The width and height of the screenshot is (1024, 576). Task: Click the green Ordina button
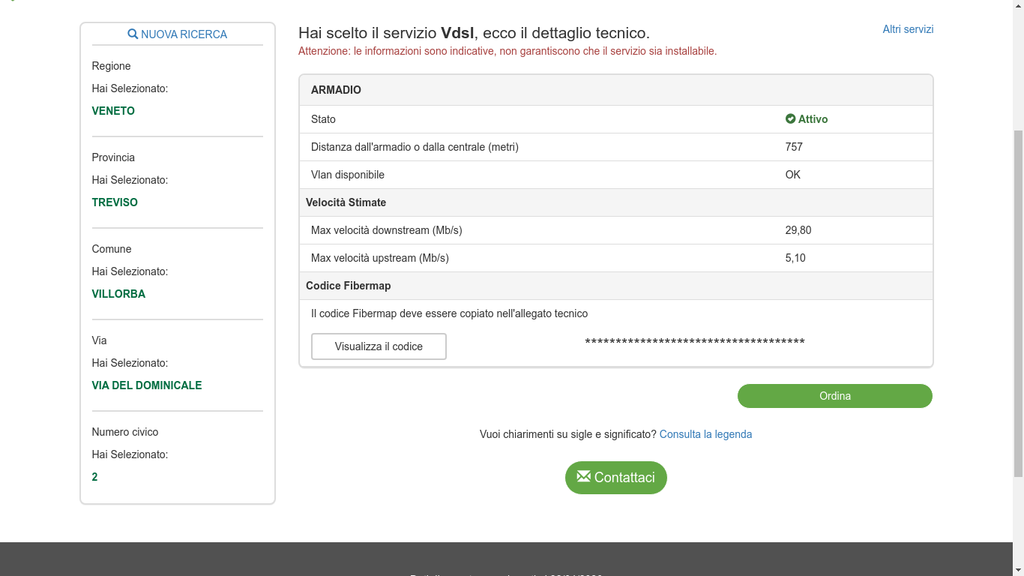coord(834,396)
